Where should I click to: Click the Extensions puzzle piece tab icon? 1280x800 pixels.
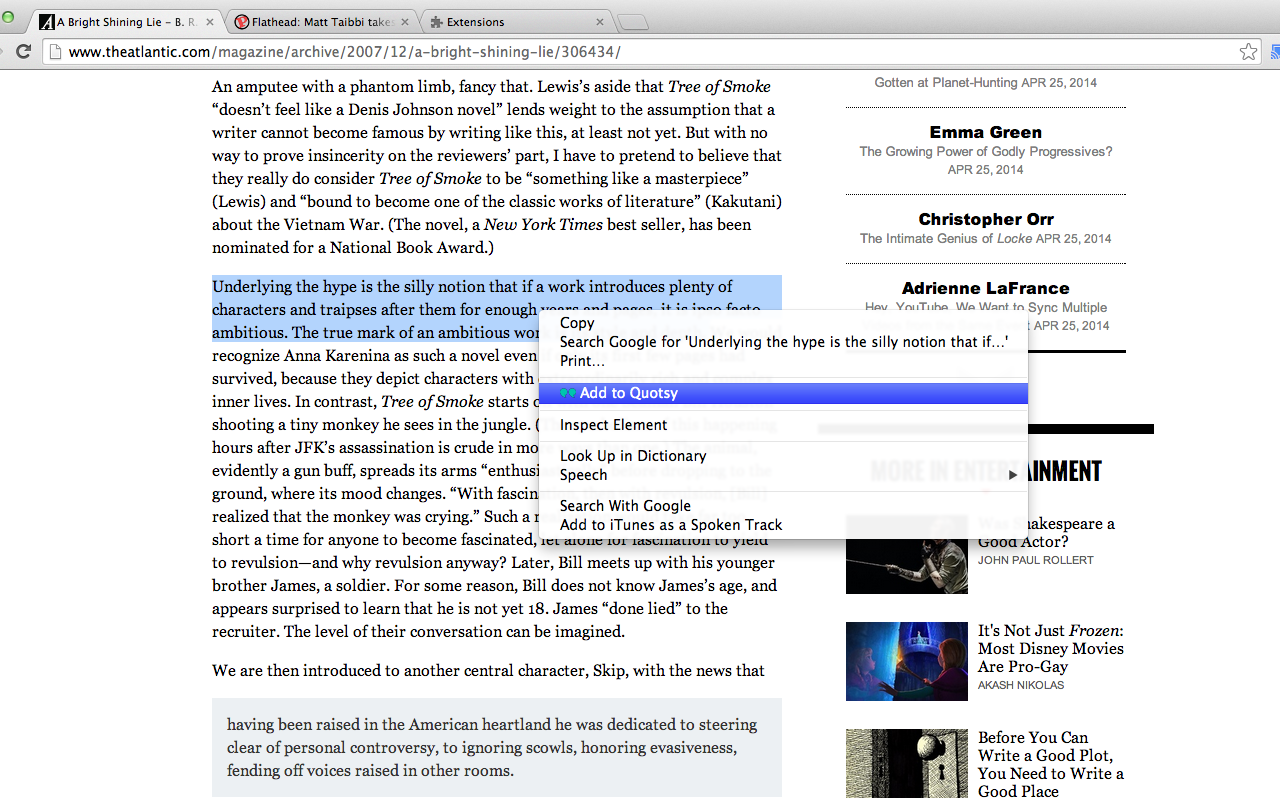(435, 22)
